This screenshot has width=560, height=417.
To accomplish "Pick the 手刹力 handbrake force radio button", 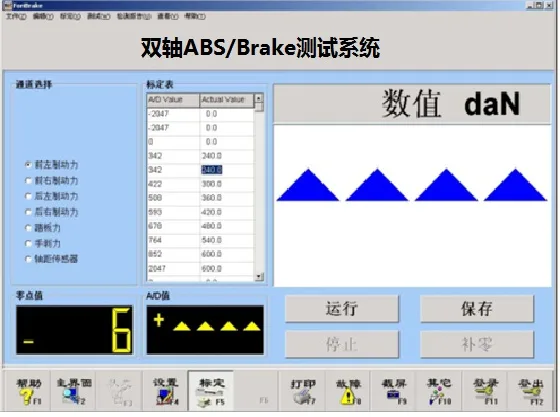I will point(28,243).
